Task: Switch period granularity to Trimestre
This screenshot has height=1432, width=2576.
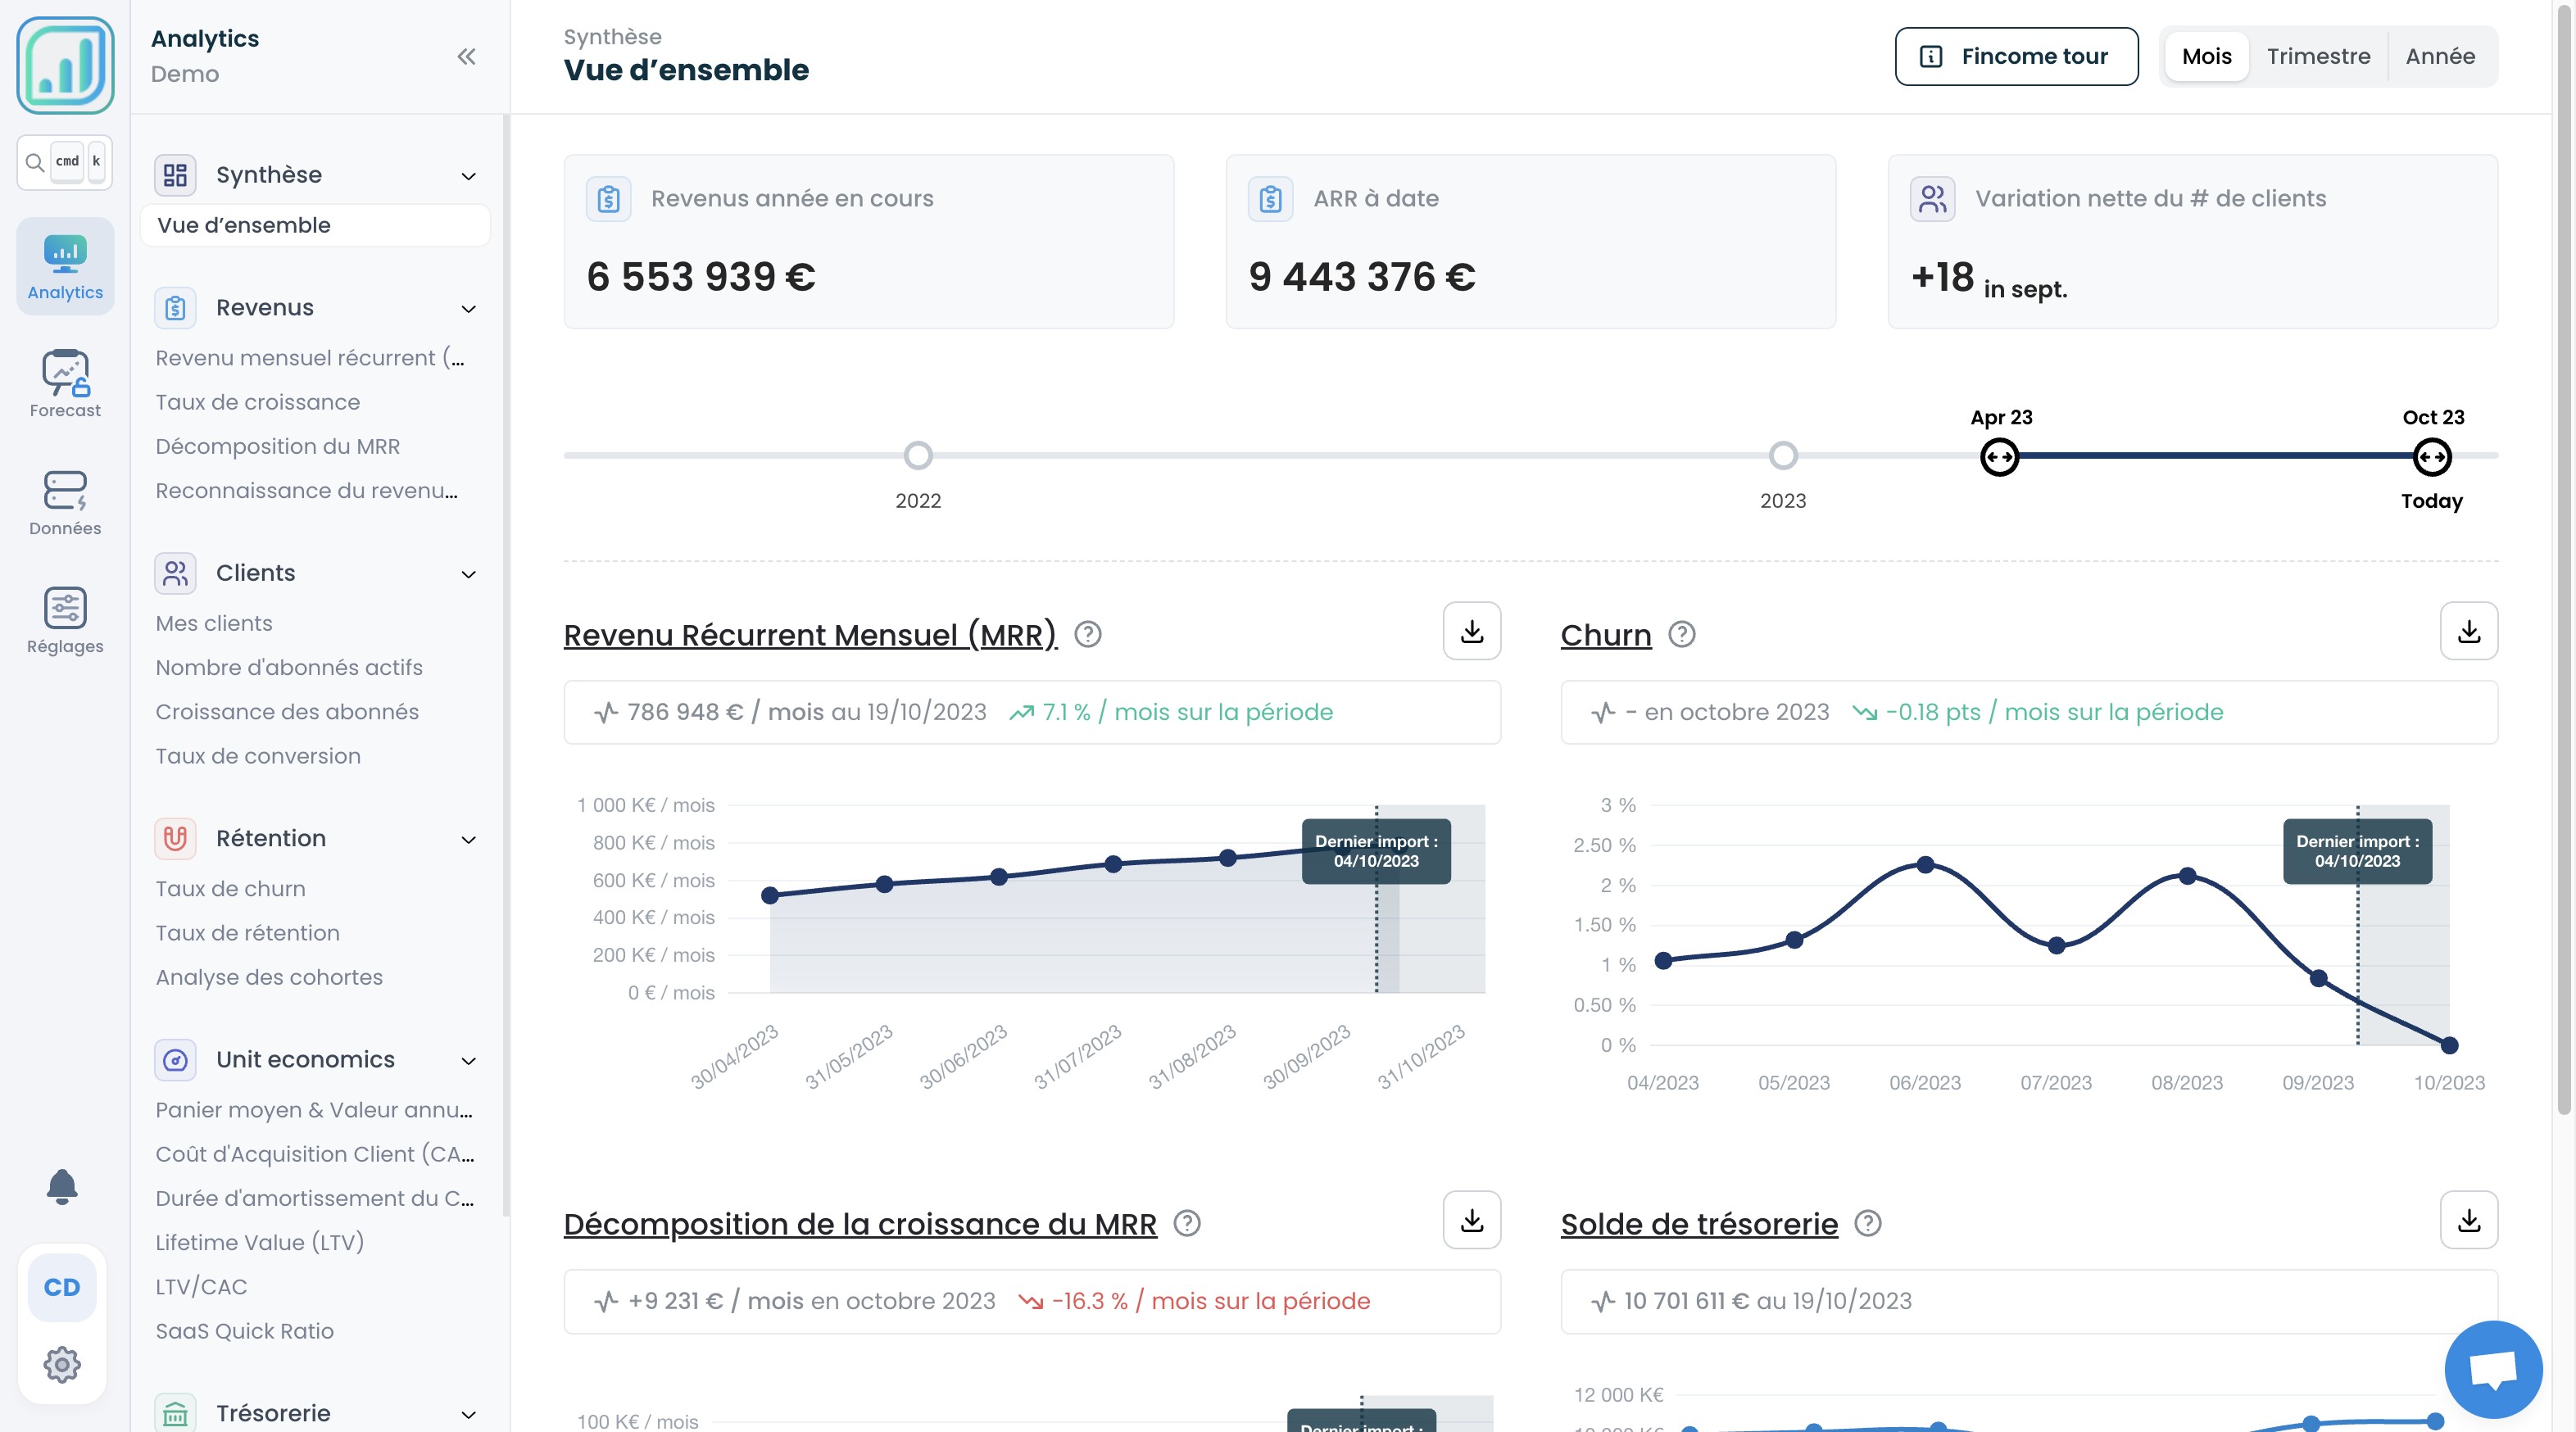Action: coord(2317,57)
